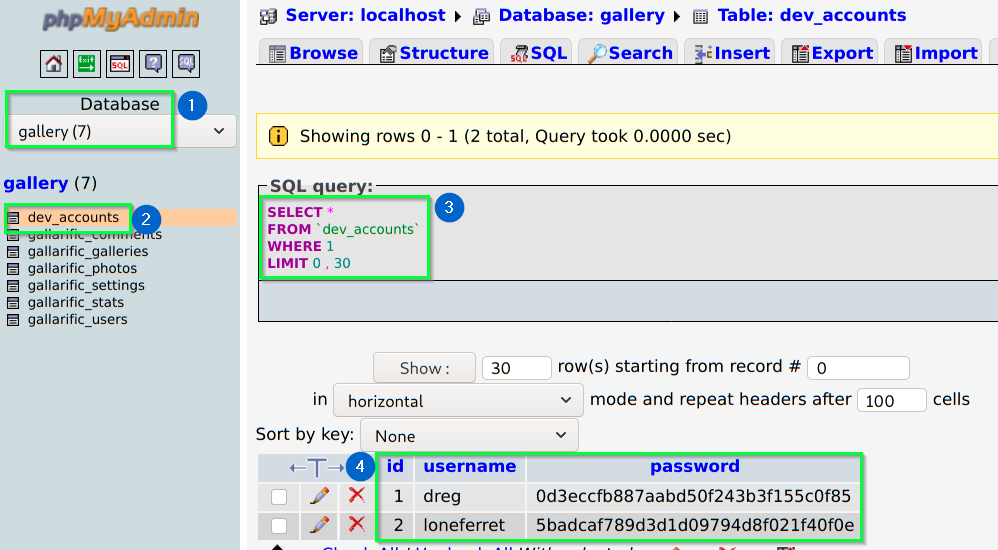
Task: Click table icon beside gallarific_galleries
Action: (x=13, y=251)
